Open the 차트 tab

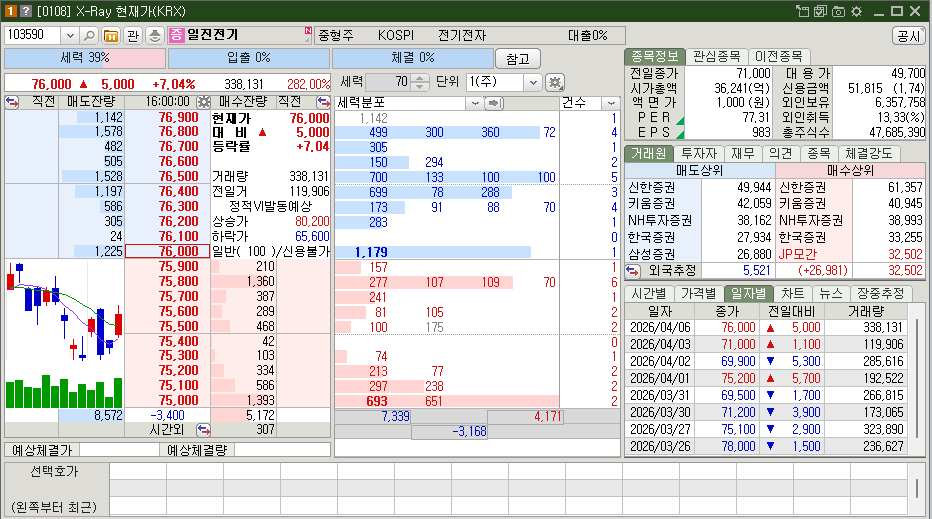point(793,293)
